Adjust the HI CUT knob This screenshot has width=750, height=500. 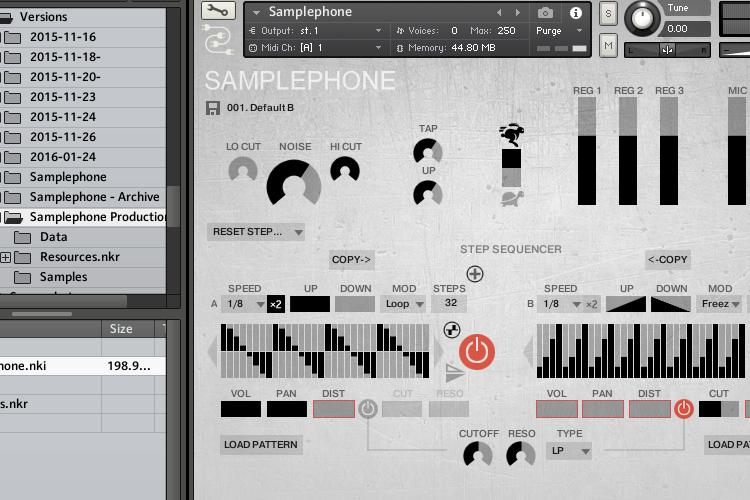345,169
